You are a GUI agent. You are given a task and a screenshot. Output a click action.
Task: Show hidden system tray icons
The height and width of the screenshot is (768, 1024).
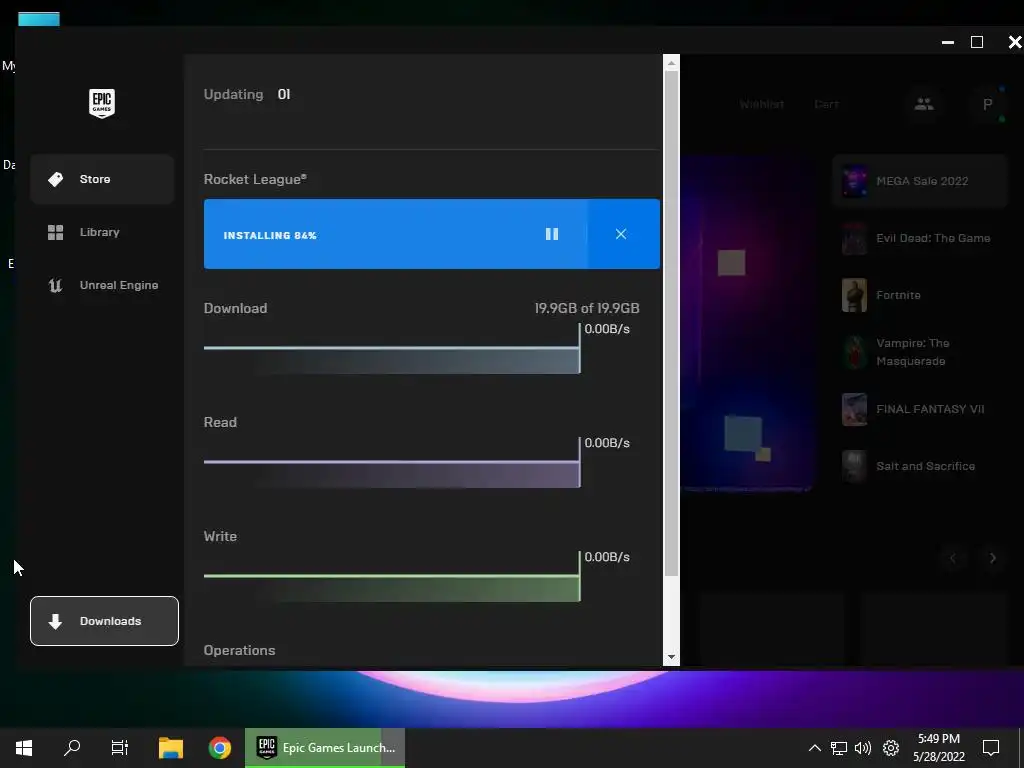pyautogui.click(x=814, y=748)
